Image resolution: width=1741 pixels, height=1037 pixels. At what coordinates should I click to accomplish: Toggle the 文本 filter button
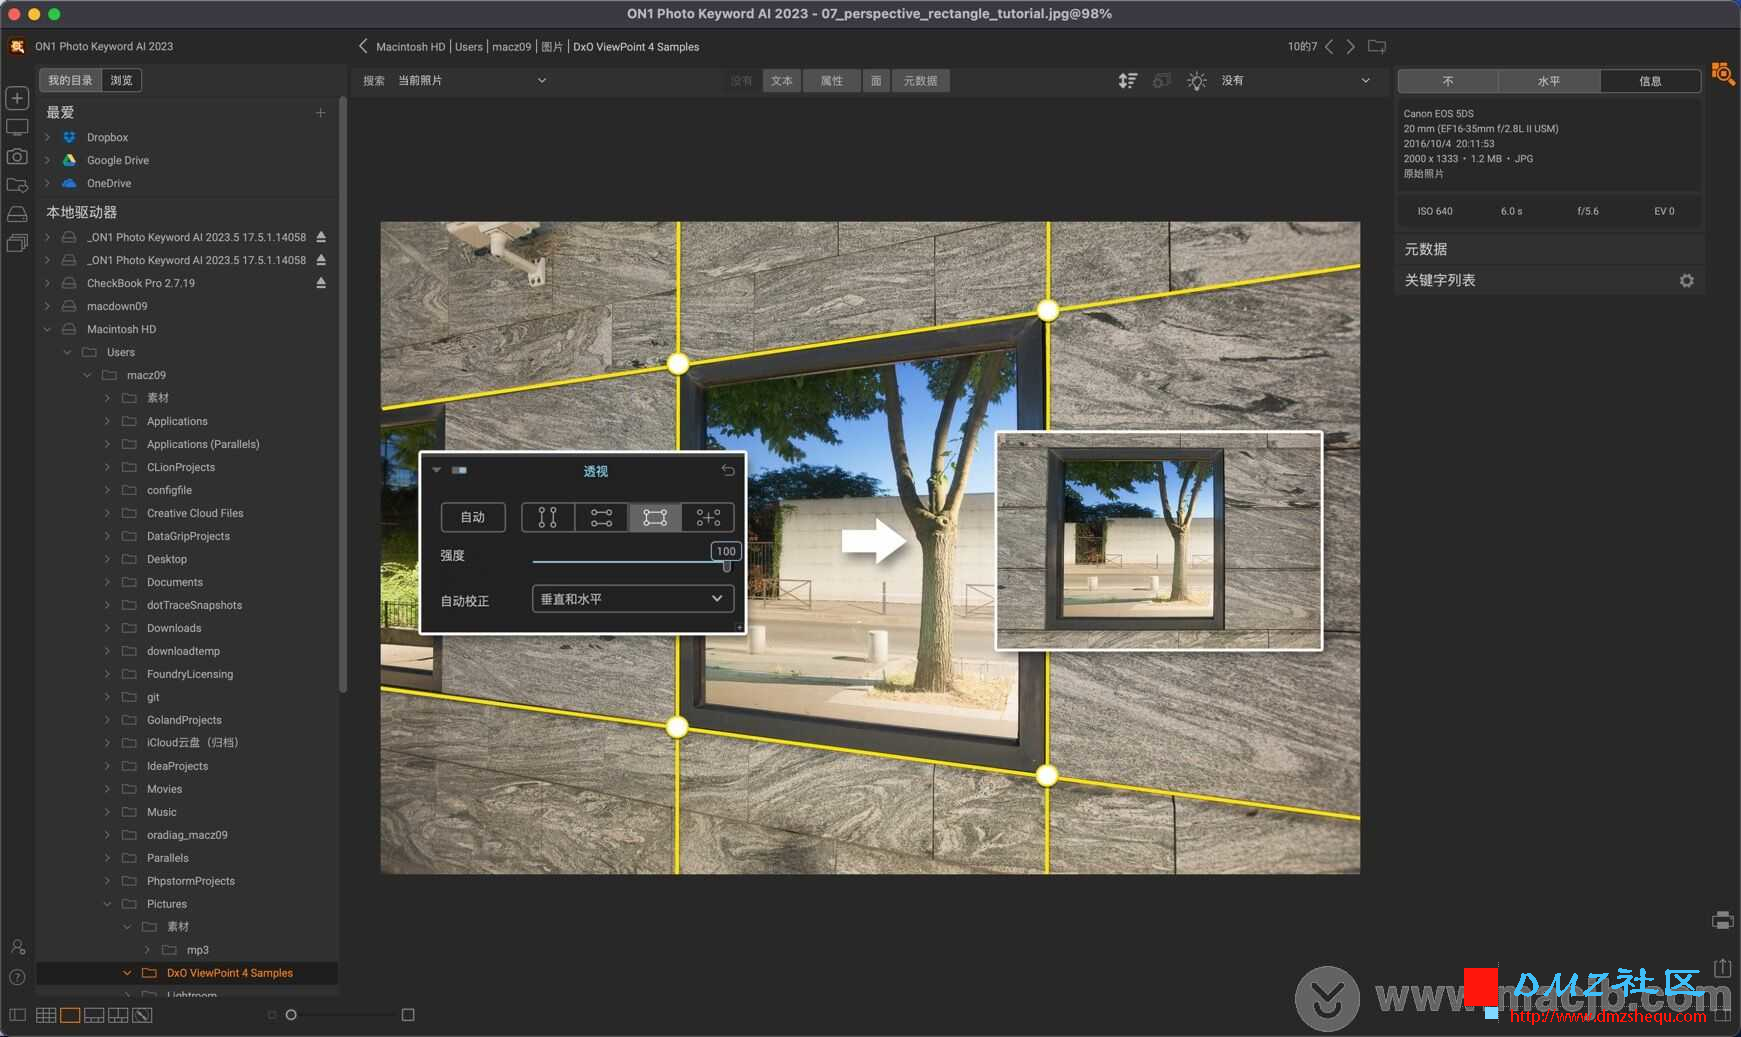click(782, 81)
